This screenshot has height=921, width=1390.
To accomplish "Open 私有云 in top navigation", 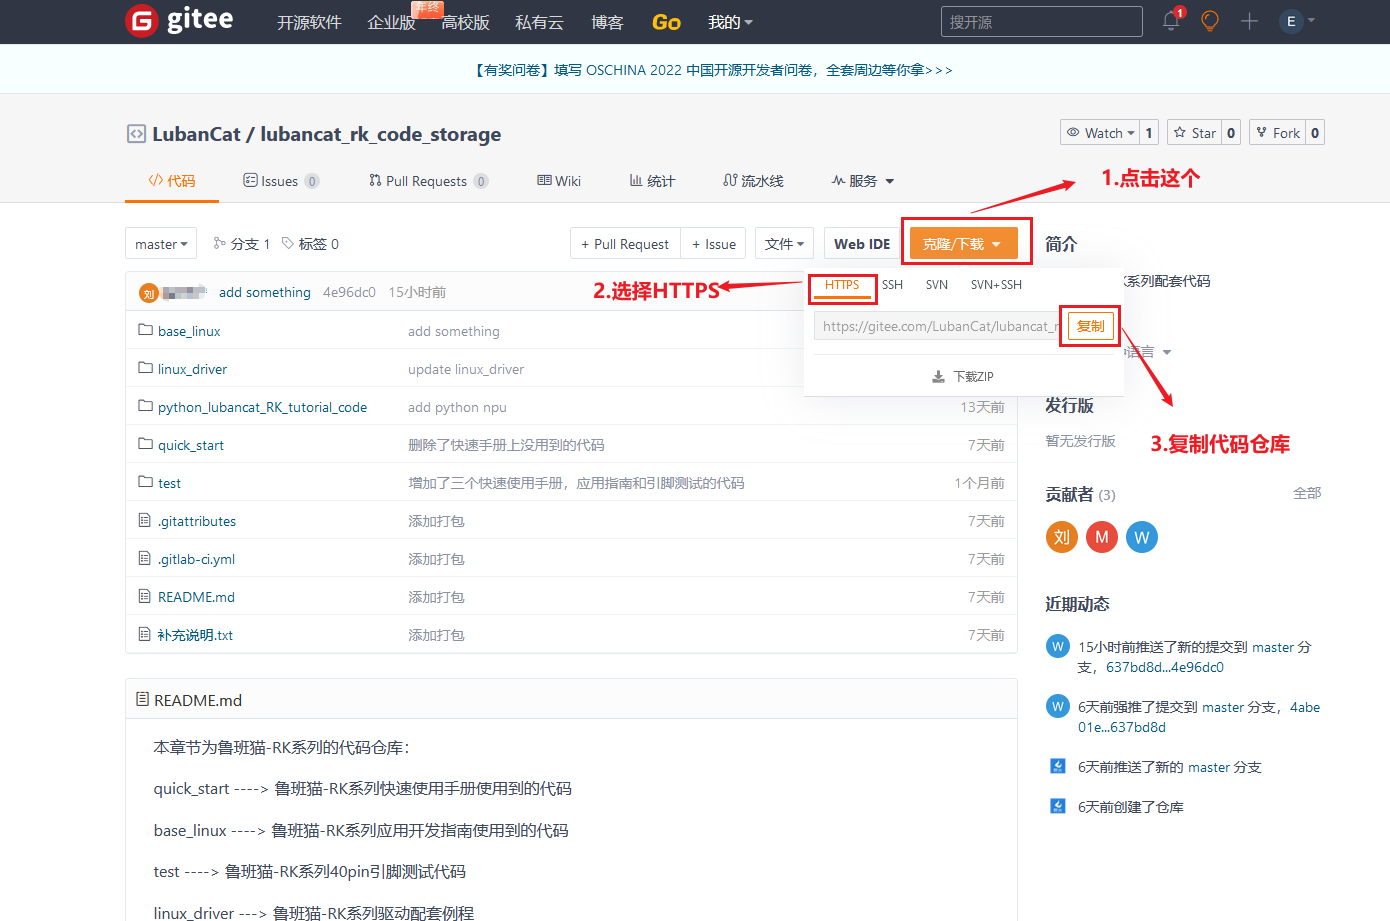I will click(x=540, y=22).
